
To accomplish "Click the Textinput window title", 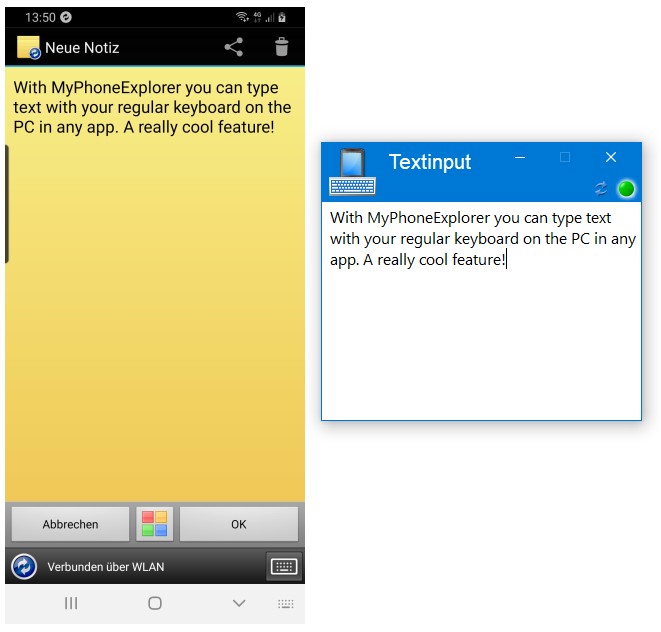I will coord(430,162).
